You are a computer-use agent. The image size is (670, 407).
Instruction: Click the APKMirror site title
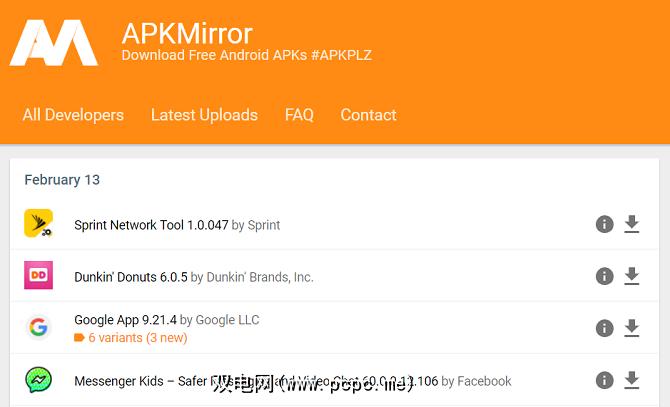pos(187,34)
